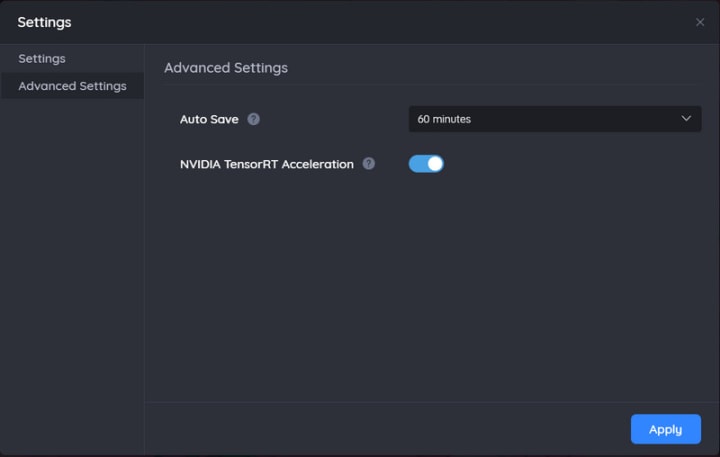Click the Auto Save label text

coord(209,119)
